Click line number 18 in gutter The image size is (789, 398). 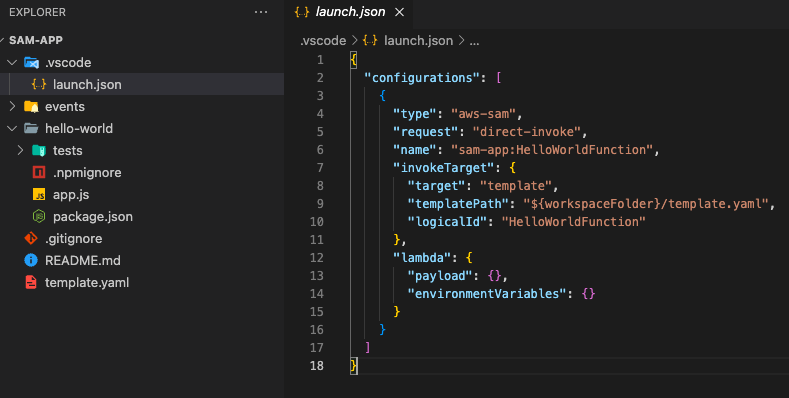(x=317, y=366)
